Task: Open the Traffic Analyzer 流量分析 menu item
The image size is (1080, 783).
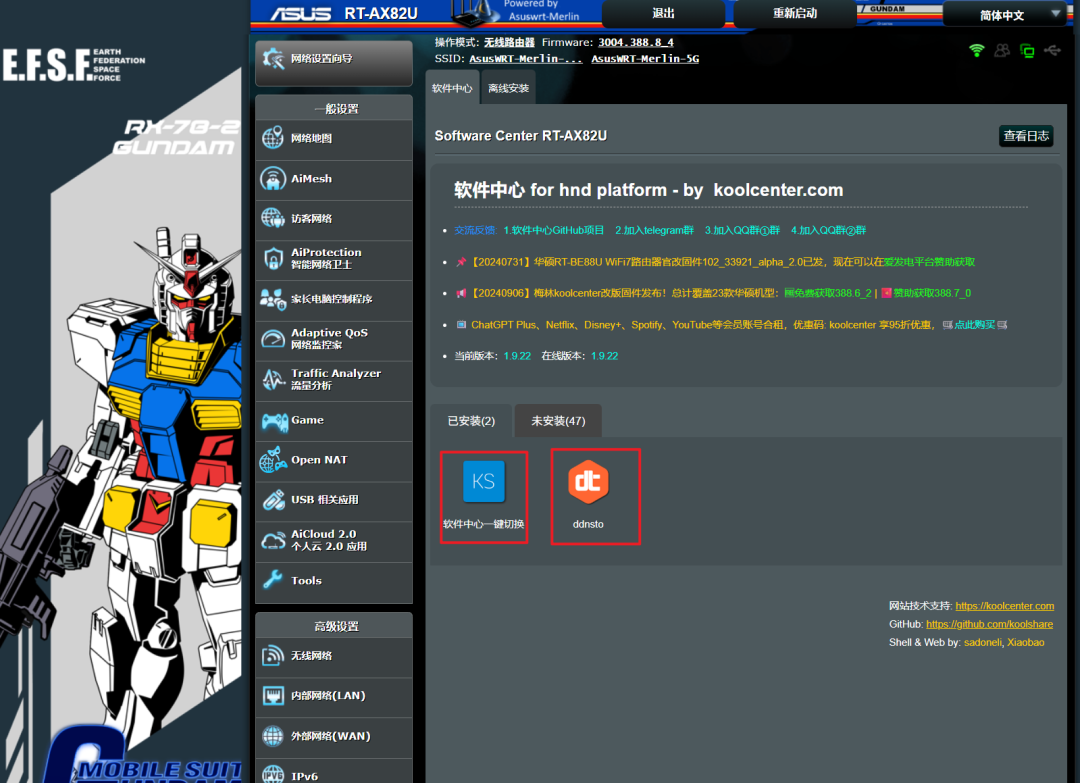Action: (334, 379)
